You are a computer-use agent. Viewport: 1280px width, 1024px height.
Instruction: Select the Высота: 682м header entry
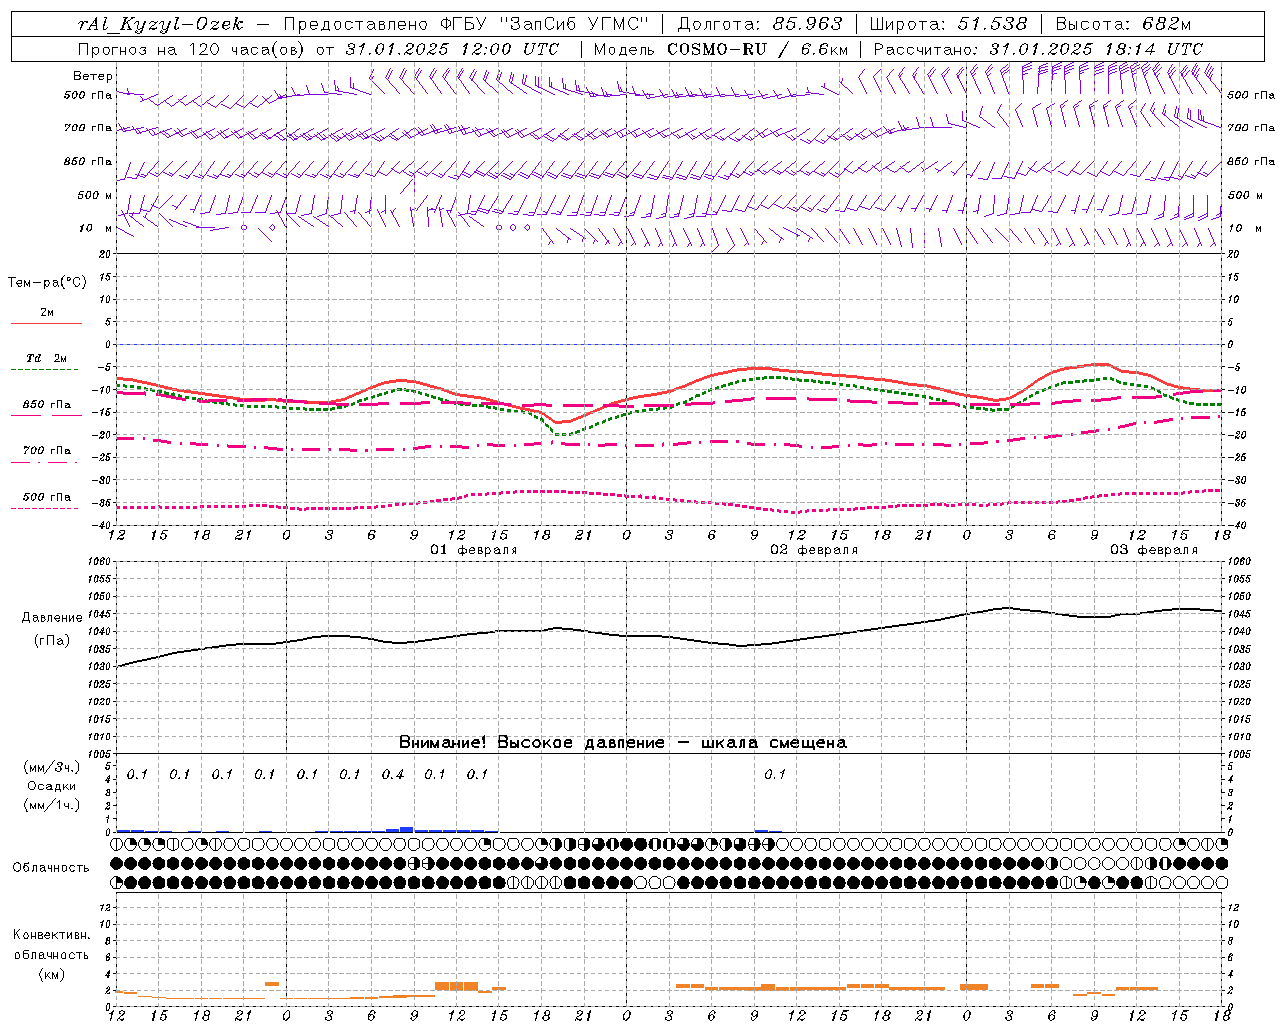(x=1123, y=24)
